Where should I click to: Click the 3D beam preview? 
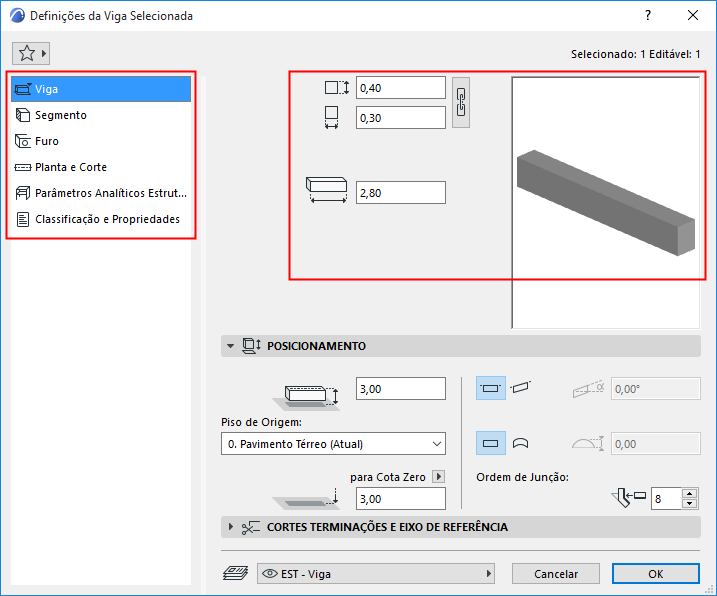tap(605, 202)
